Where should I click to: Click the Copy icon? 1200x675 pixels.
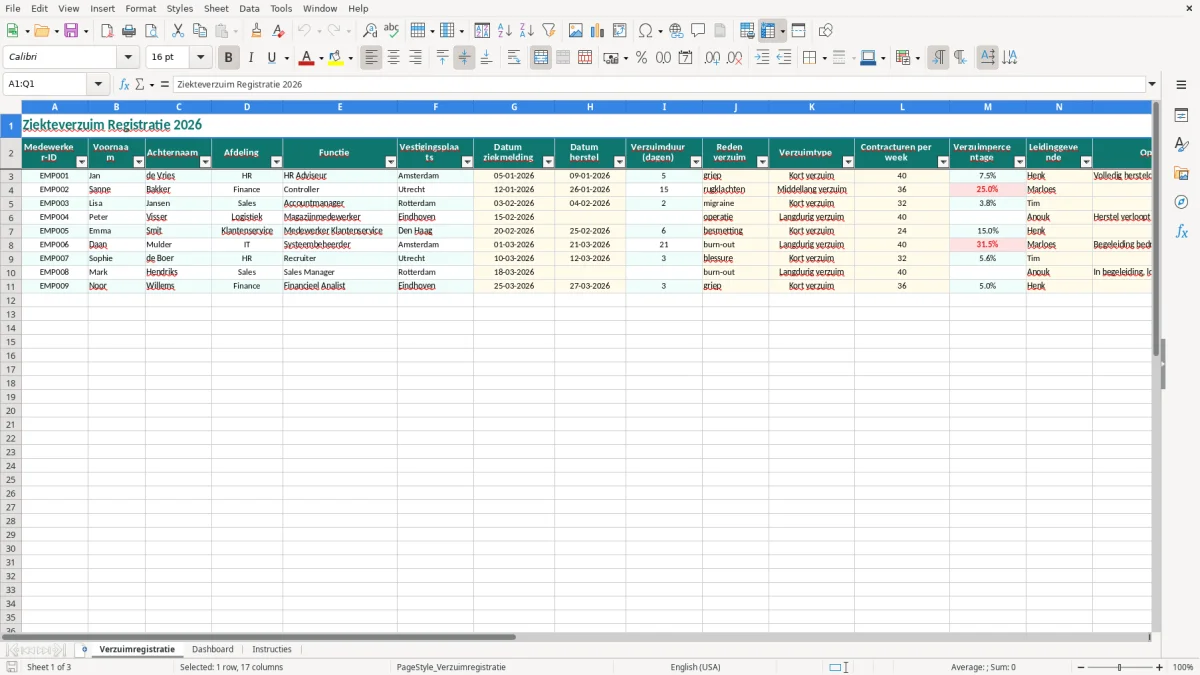(200, 31)
